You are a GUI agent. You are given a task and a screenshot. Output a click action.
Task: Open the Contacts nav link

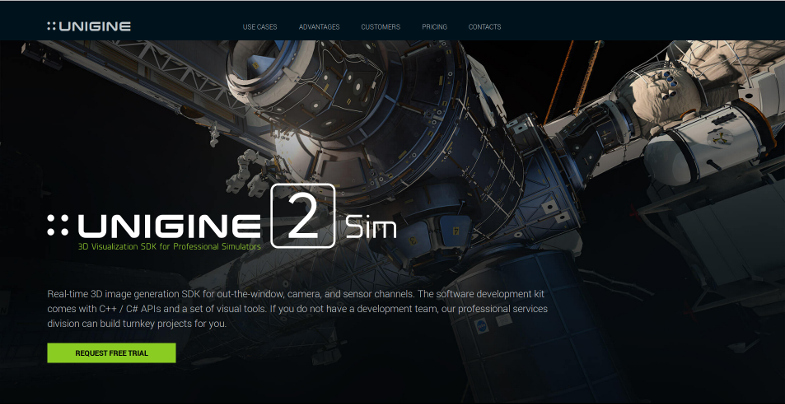pos(485,27)
